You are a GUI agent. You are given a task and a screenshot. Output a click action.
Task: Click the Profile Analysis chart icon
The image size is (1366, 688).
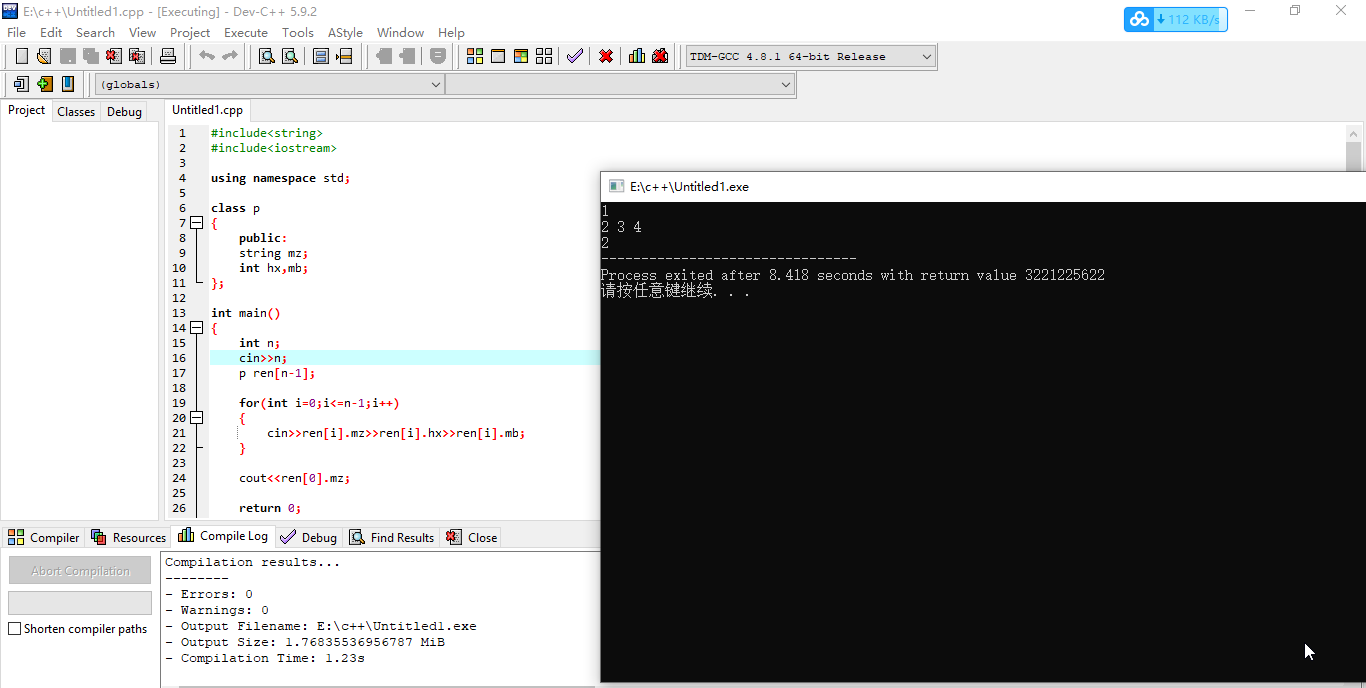pos(637,56)
